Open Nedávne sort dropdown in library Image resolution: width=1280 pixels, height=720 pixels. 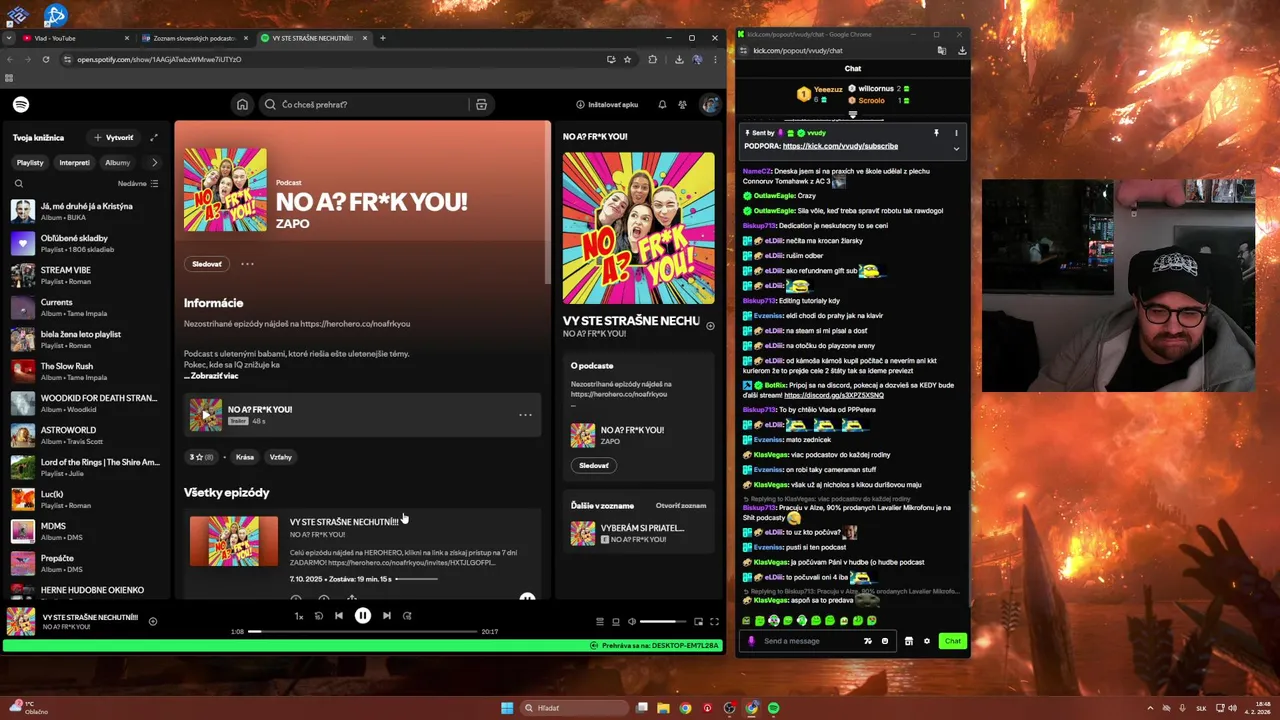tap(138, 183)
